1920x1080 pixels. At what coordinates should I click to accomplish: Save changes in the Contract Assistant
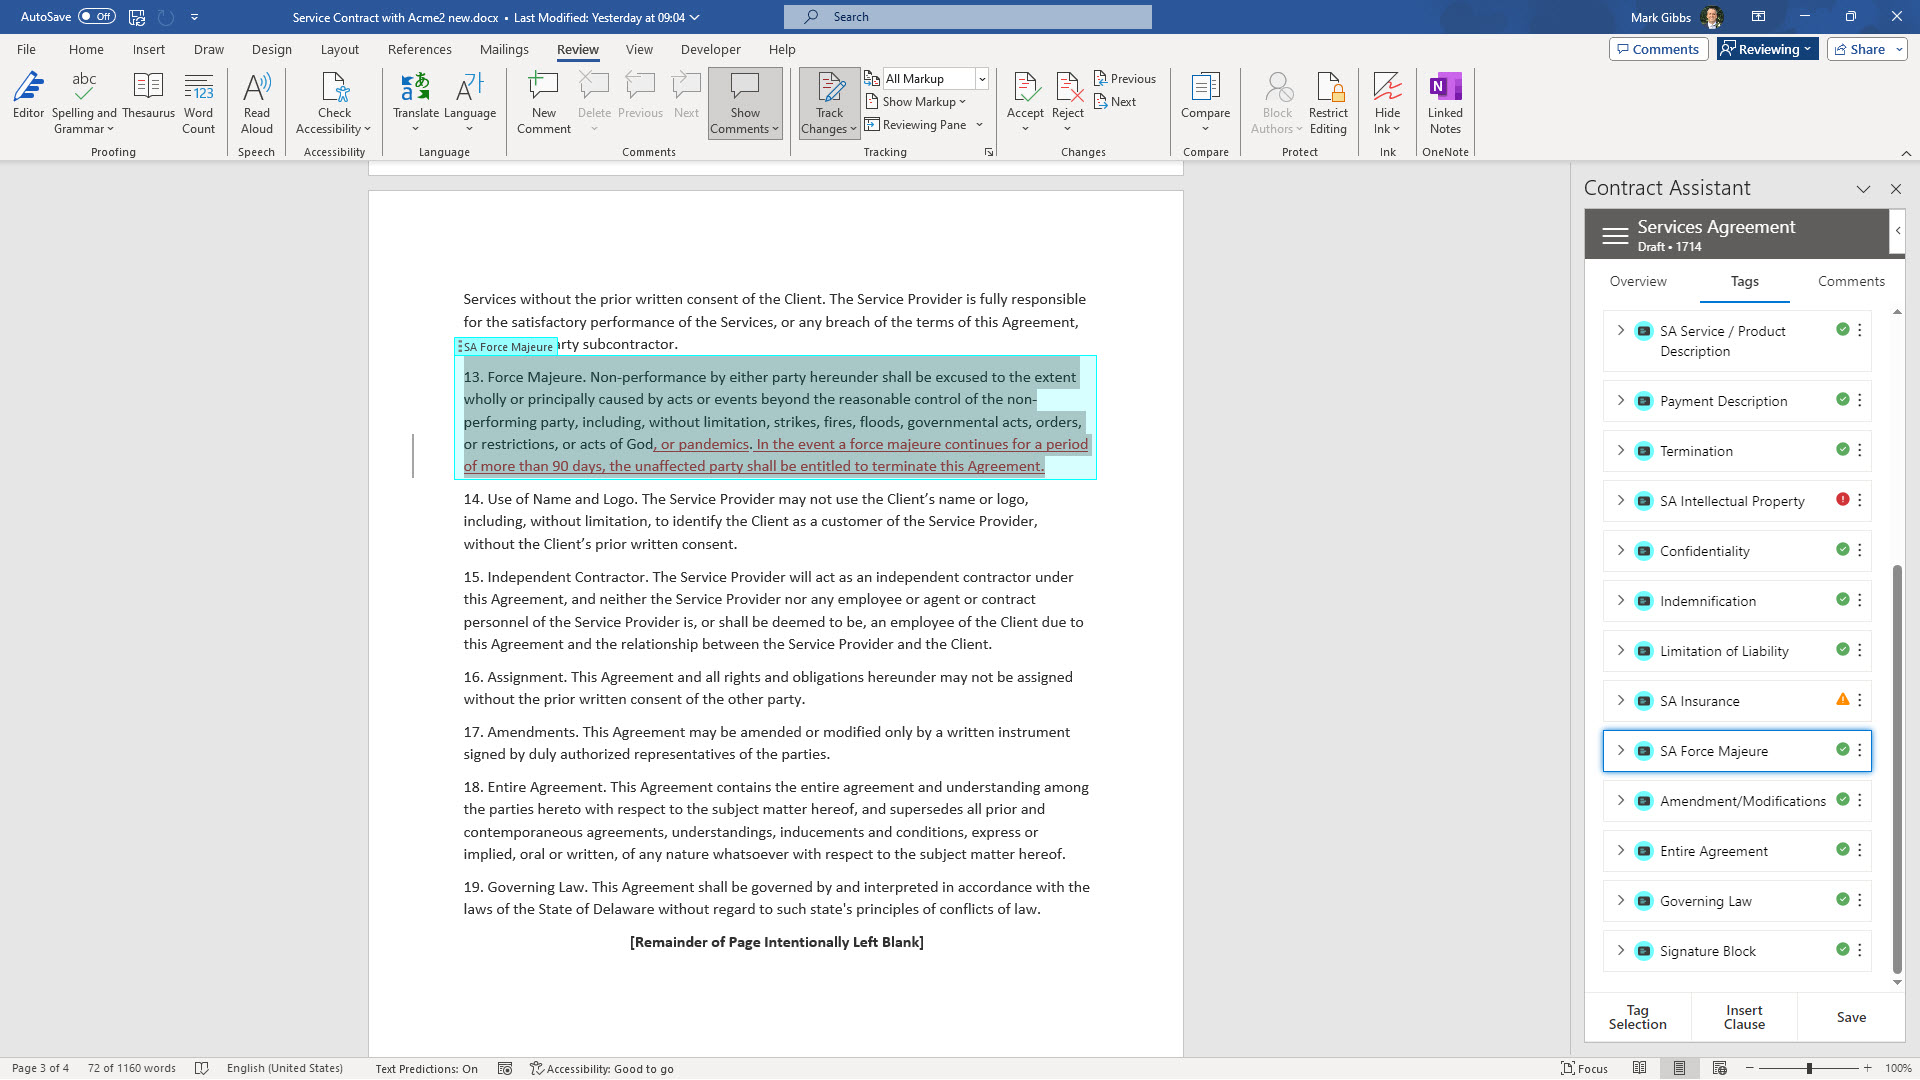(1850, 1017)
